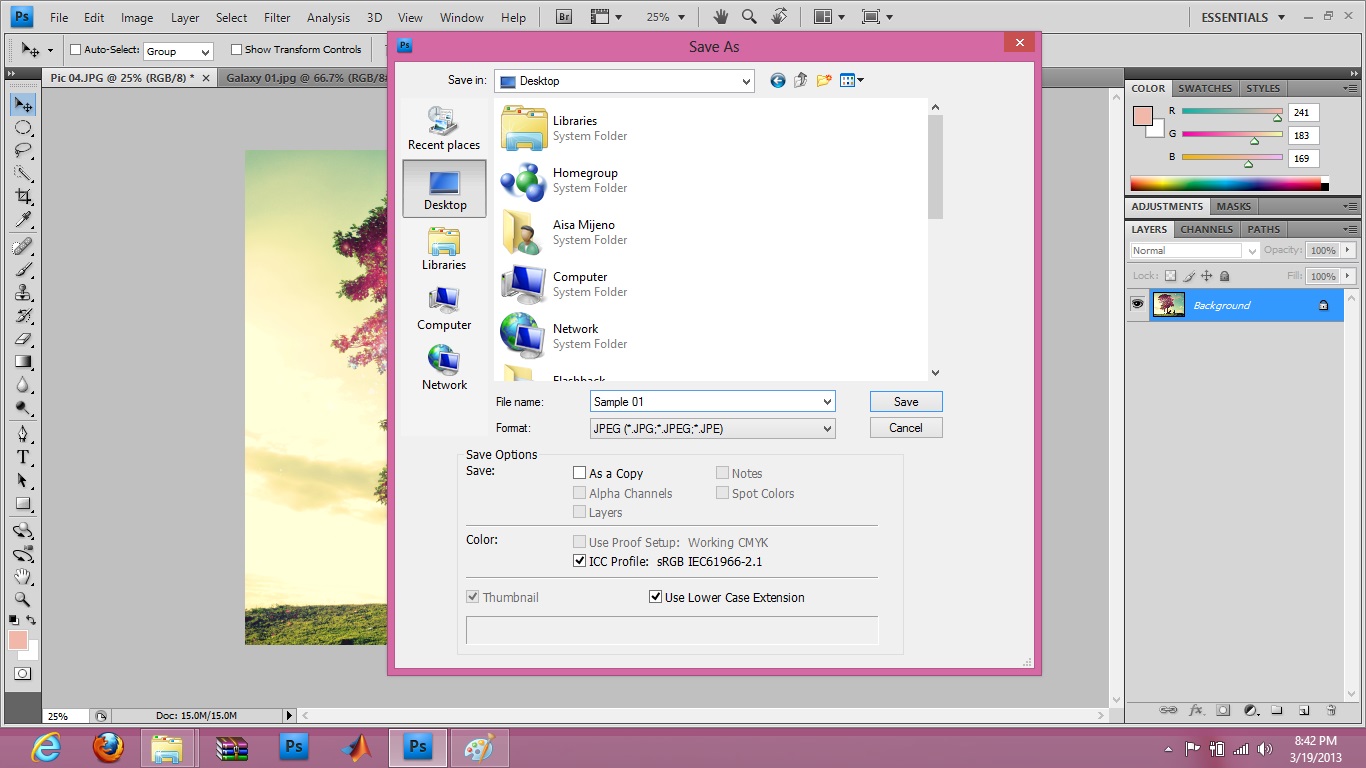The width and height of the screenshot is (1366, 768).
Task: Hide the Background layer with eye icon
Action: tap(1137, 304)
